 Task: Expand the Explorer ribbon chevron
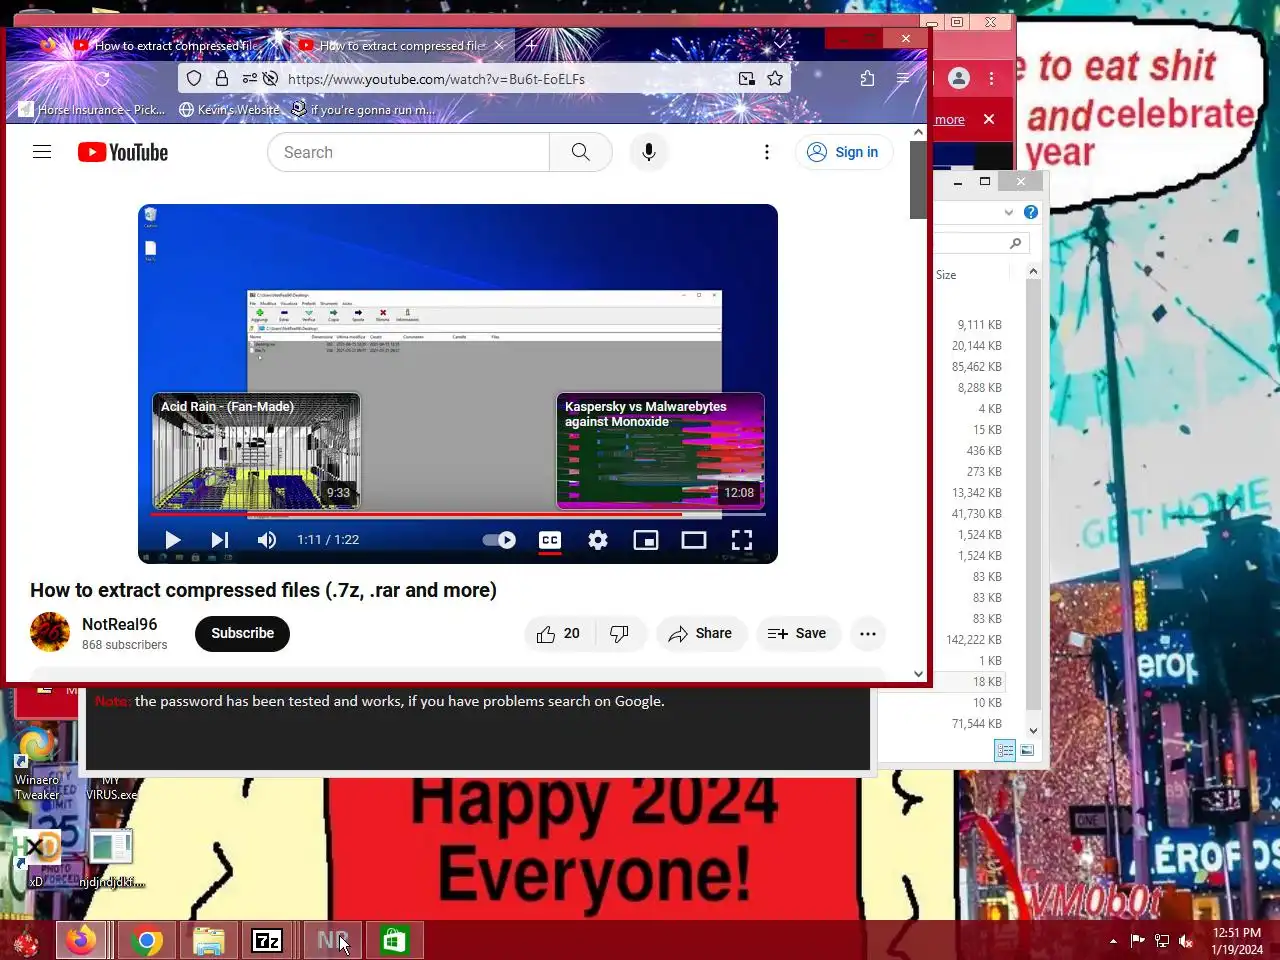(1009, 212)
